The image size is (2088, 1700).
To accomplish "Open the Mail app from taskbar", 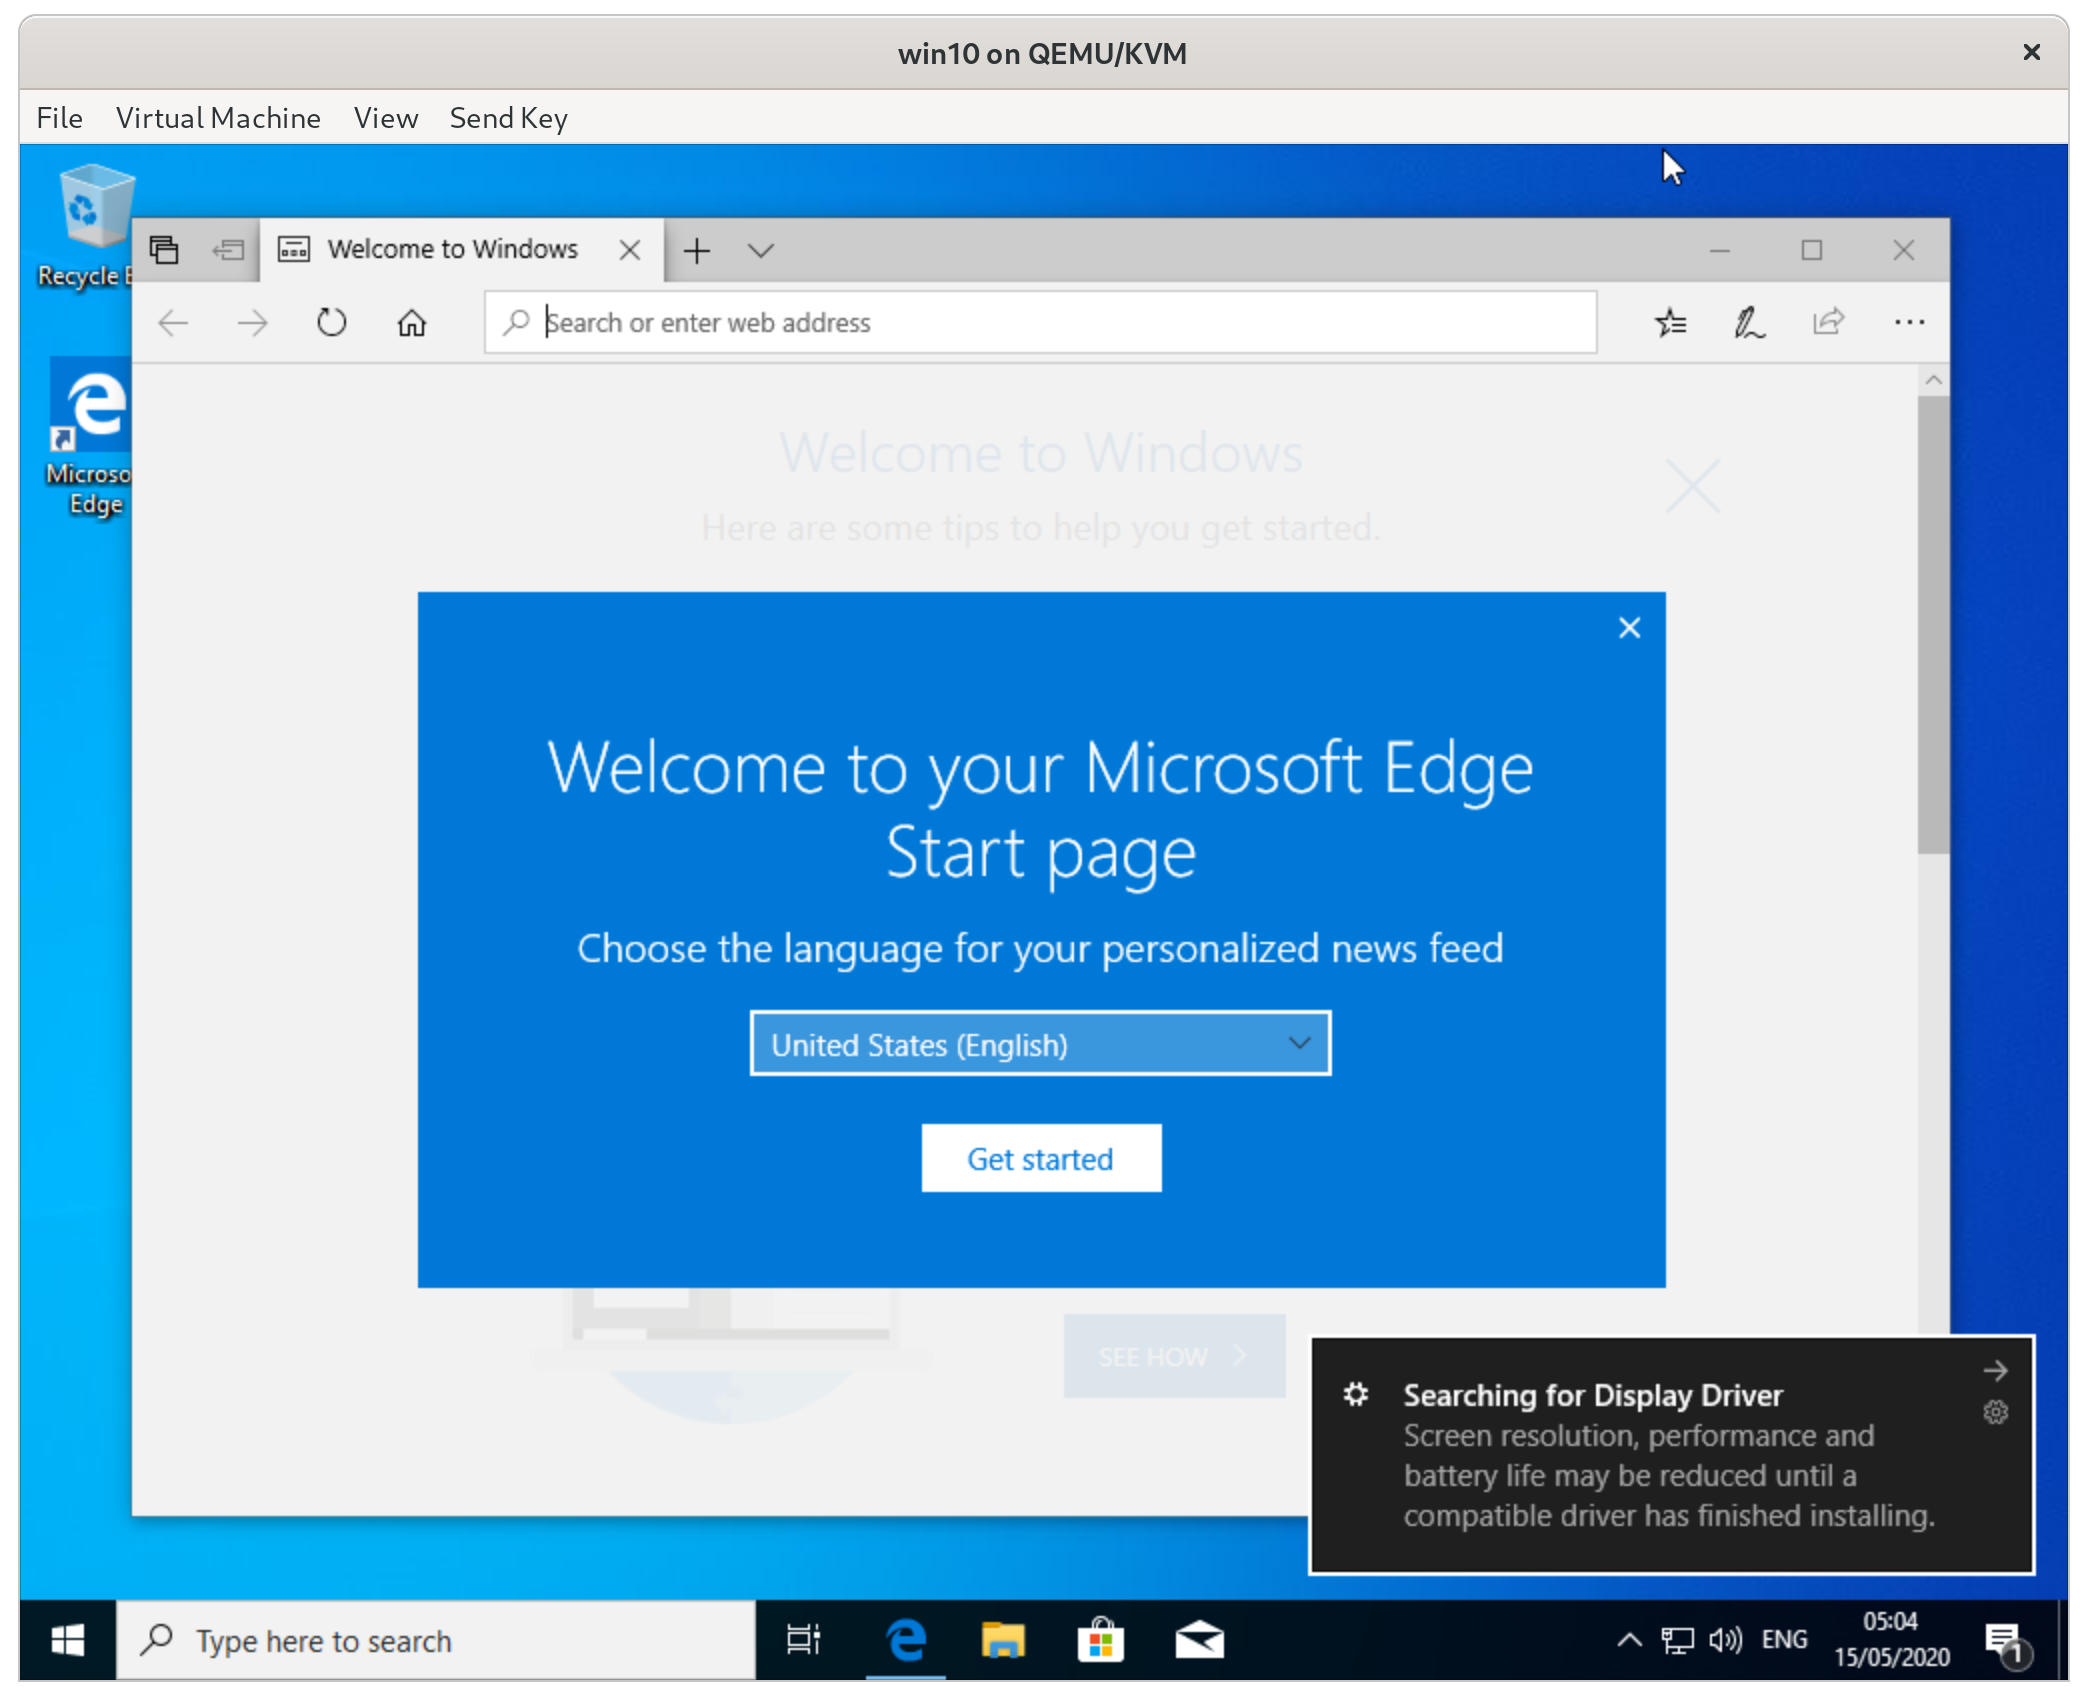I will 1198,1640.
